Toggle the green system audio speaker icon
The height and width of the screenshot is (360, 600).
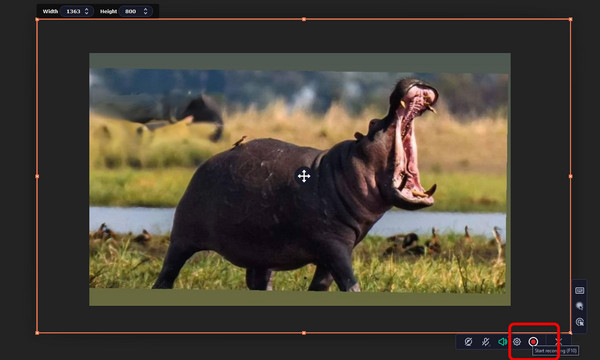[x=502, y=342]
